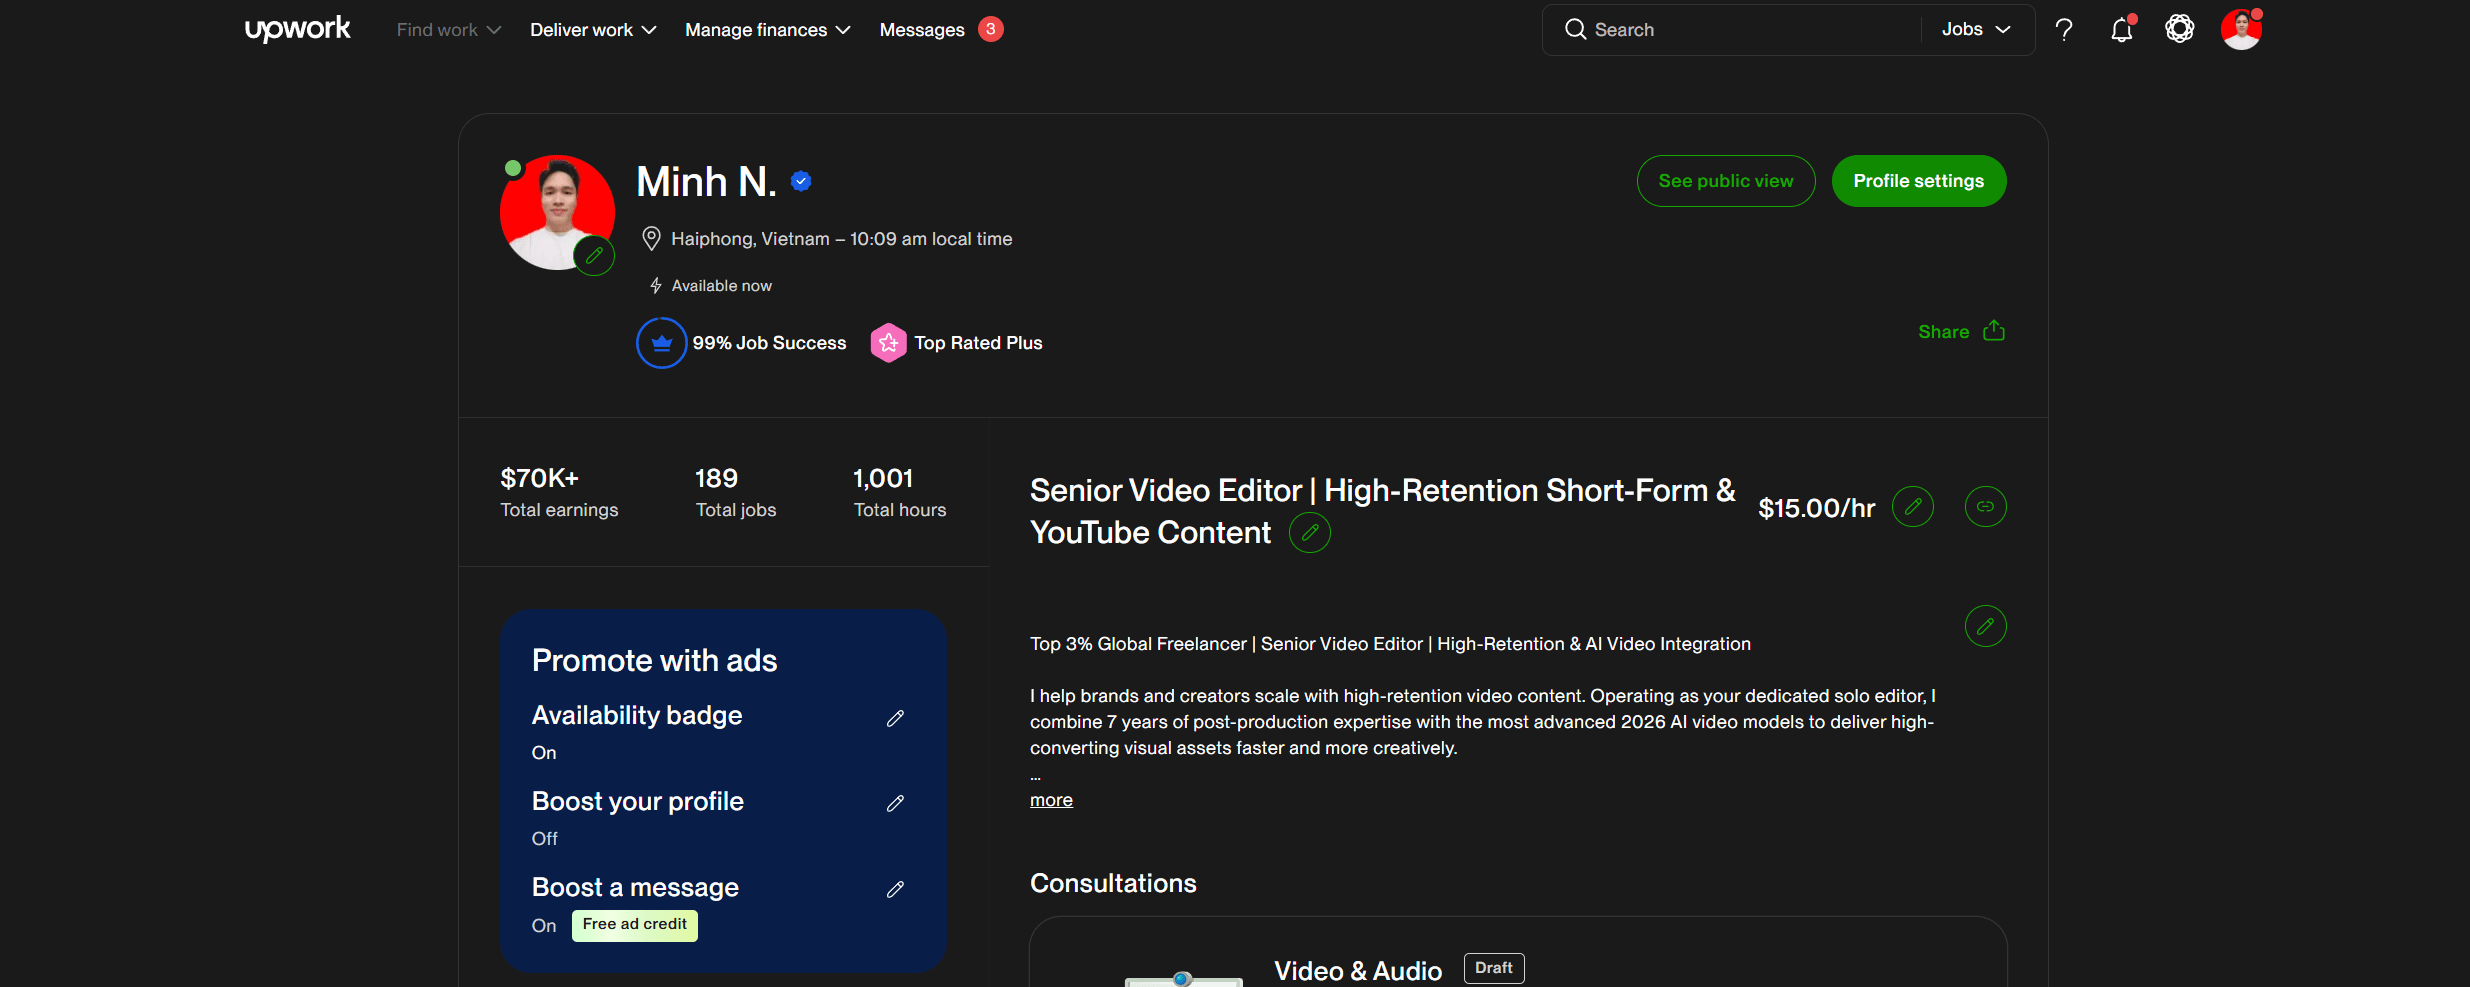Edit the profile title pencil icon
The height and width of the screenshot is (987, 2470).
(x=1310, y=533)
